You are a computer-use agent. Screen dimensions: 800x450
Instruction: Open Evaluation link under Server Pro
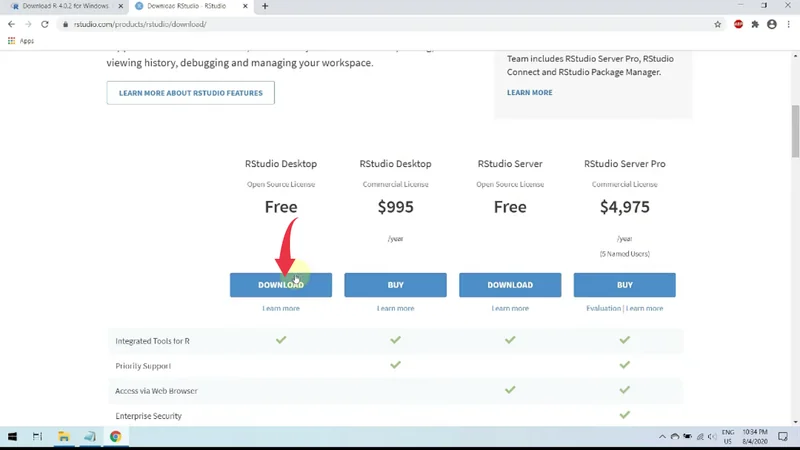click(603, 308)
